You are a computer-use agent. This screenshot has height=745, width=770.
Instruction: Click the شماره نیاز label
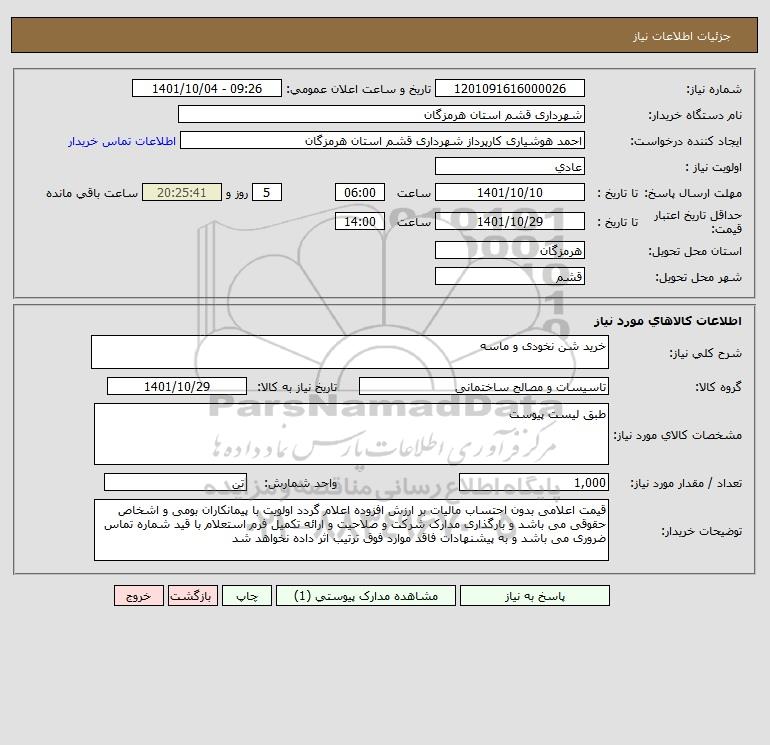click(714, 89)
